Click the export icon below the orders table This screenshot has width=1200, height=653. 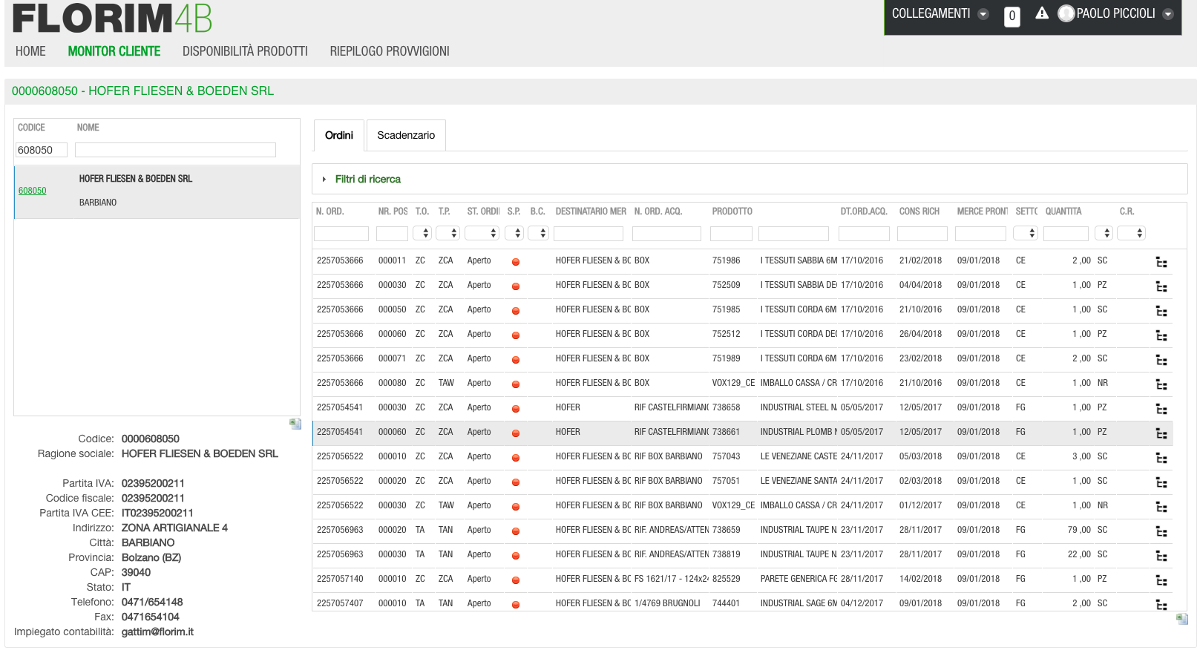[x=1182, y=619]
